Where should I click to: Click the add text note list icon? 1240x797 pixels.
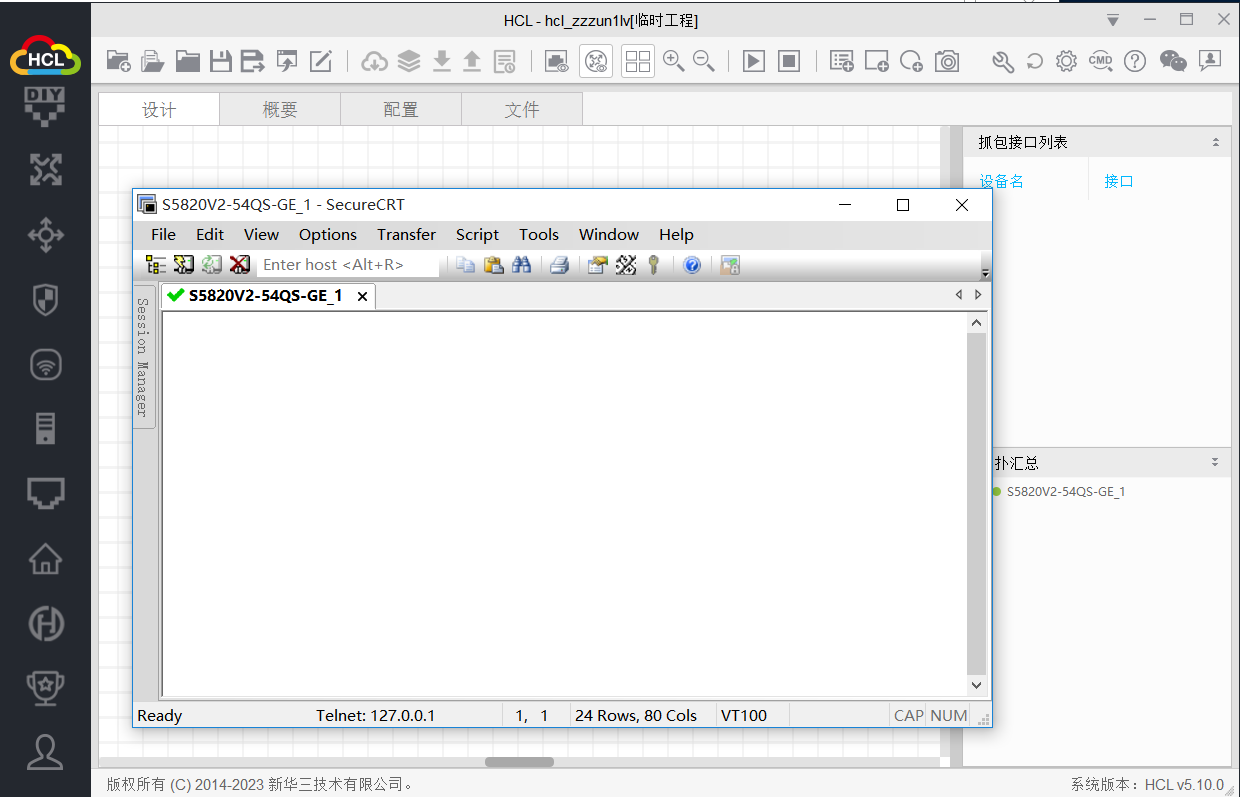point(842,61)
